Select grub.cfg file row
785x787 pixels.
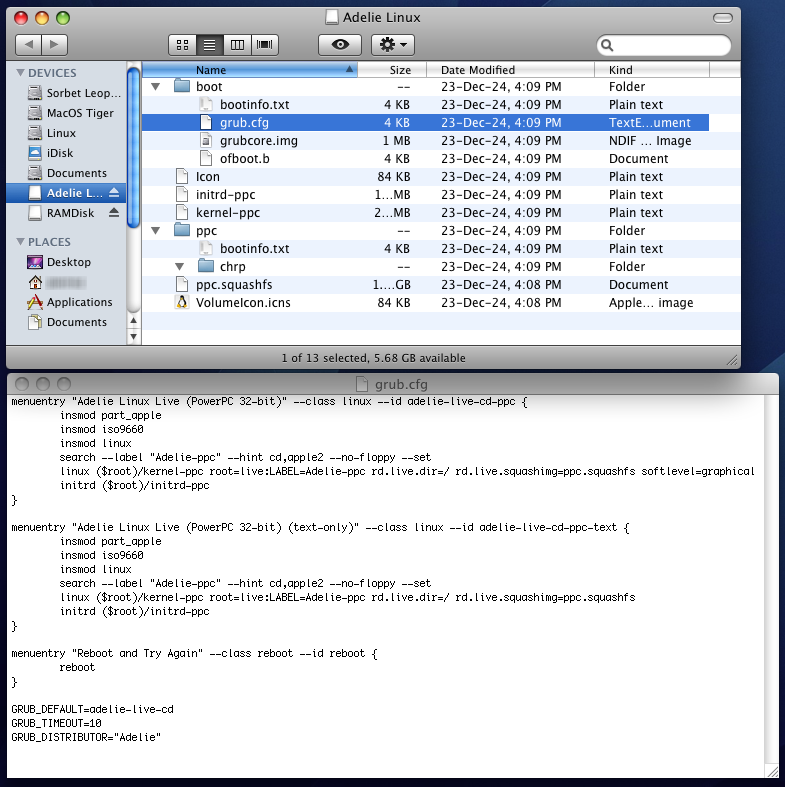(425, 123)
